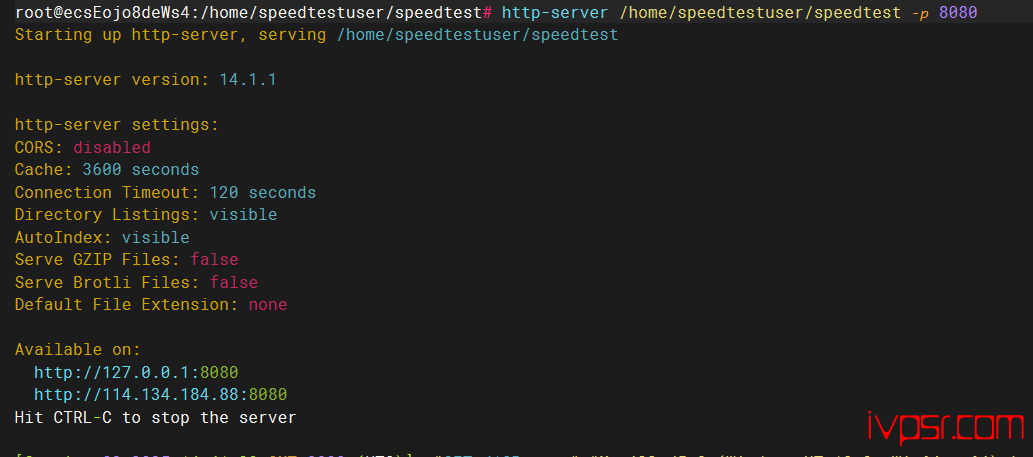Click the CORS disabled value
This screenshot has width=1033, height=457.
(x=112, y=148)
